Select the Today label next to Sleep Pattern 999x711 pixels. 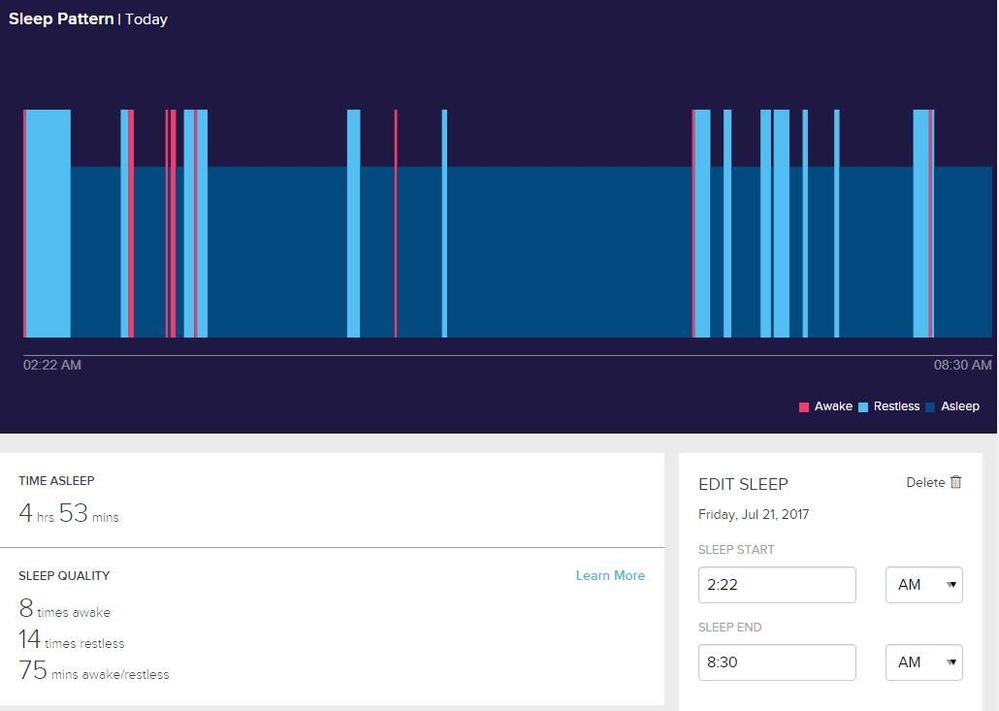click(146, 19)
